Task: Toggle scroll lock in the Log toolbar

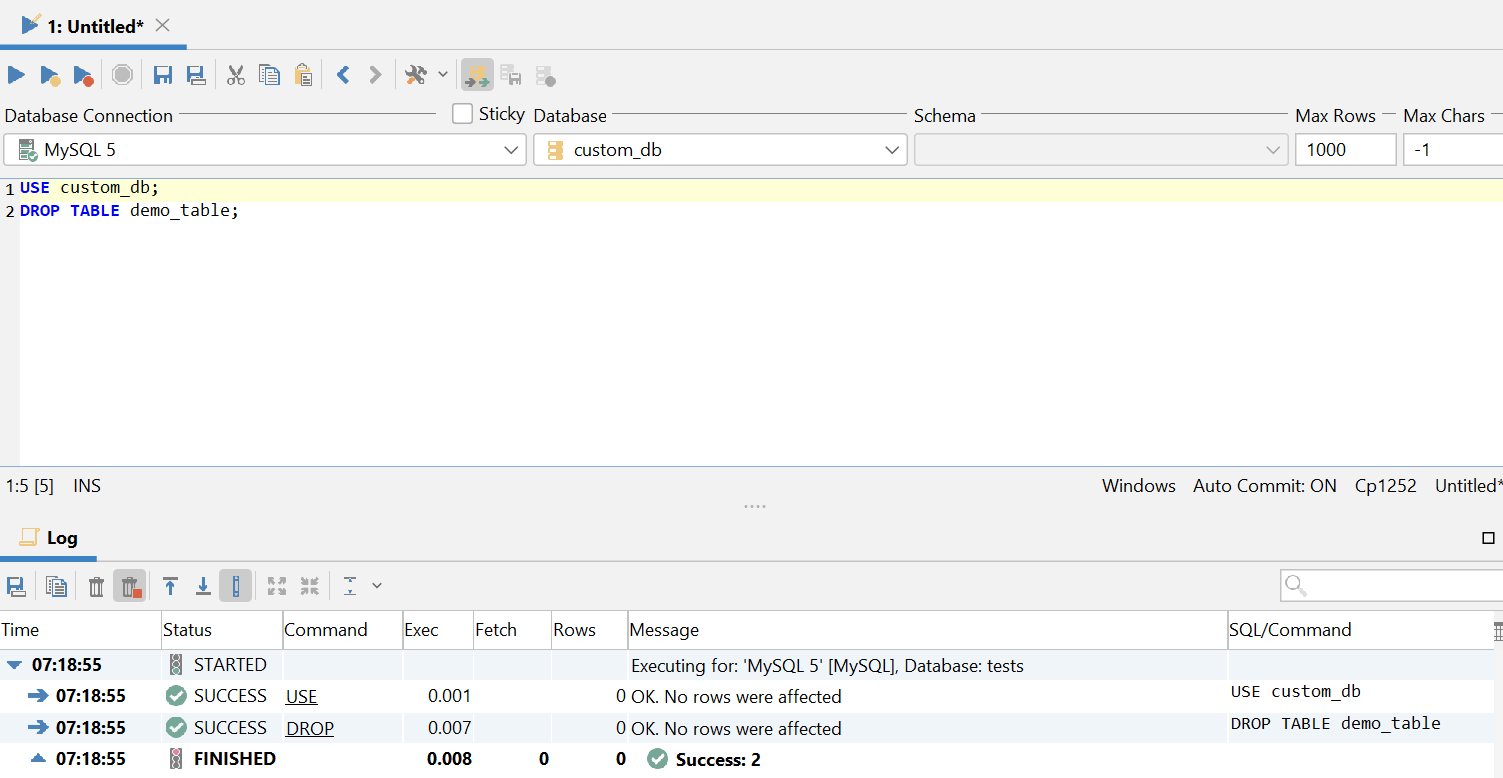Action: point(235,585)
